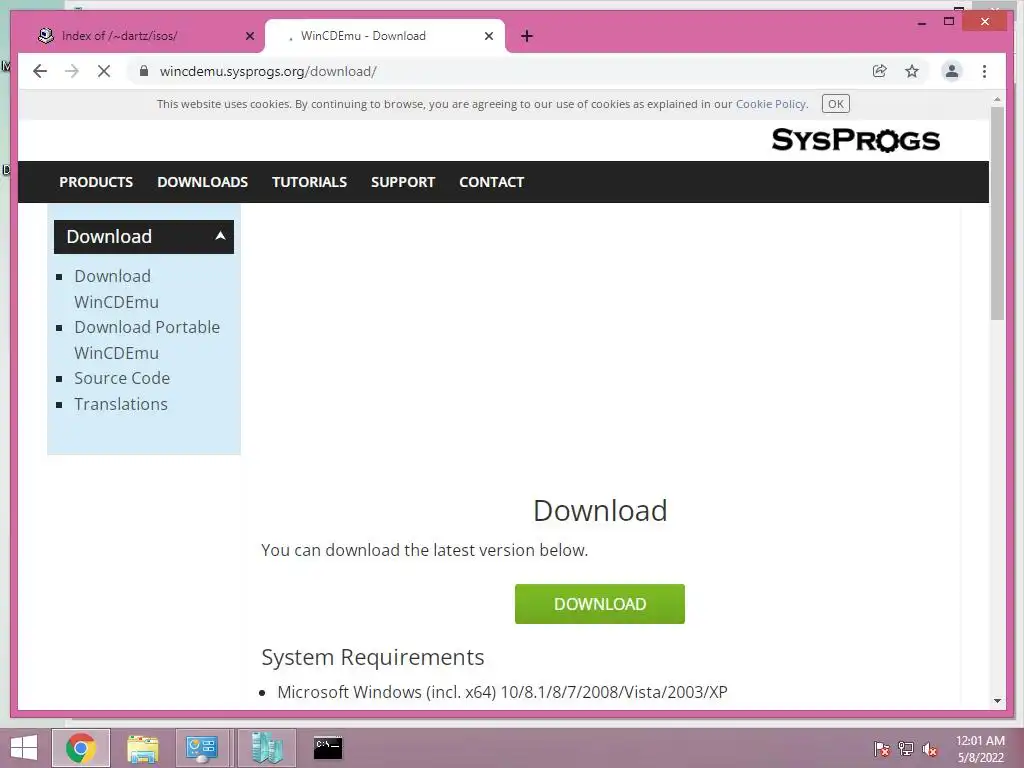Viewport: 1024px width, 768px height.
Task: Share this page icon in address bar
Action: click(x=880, y=71)
